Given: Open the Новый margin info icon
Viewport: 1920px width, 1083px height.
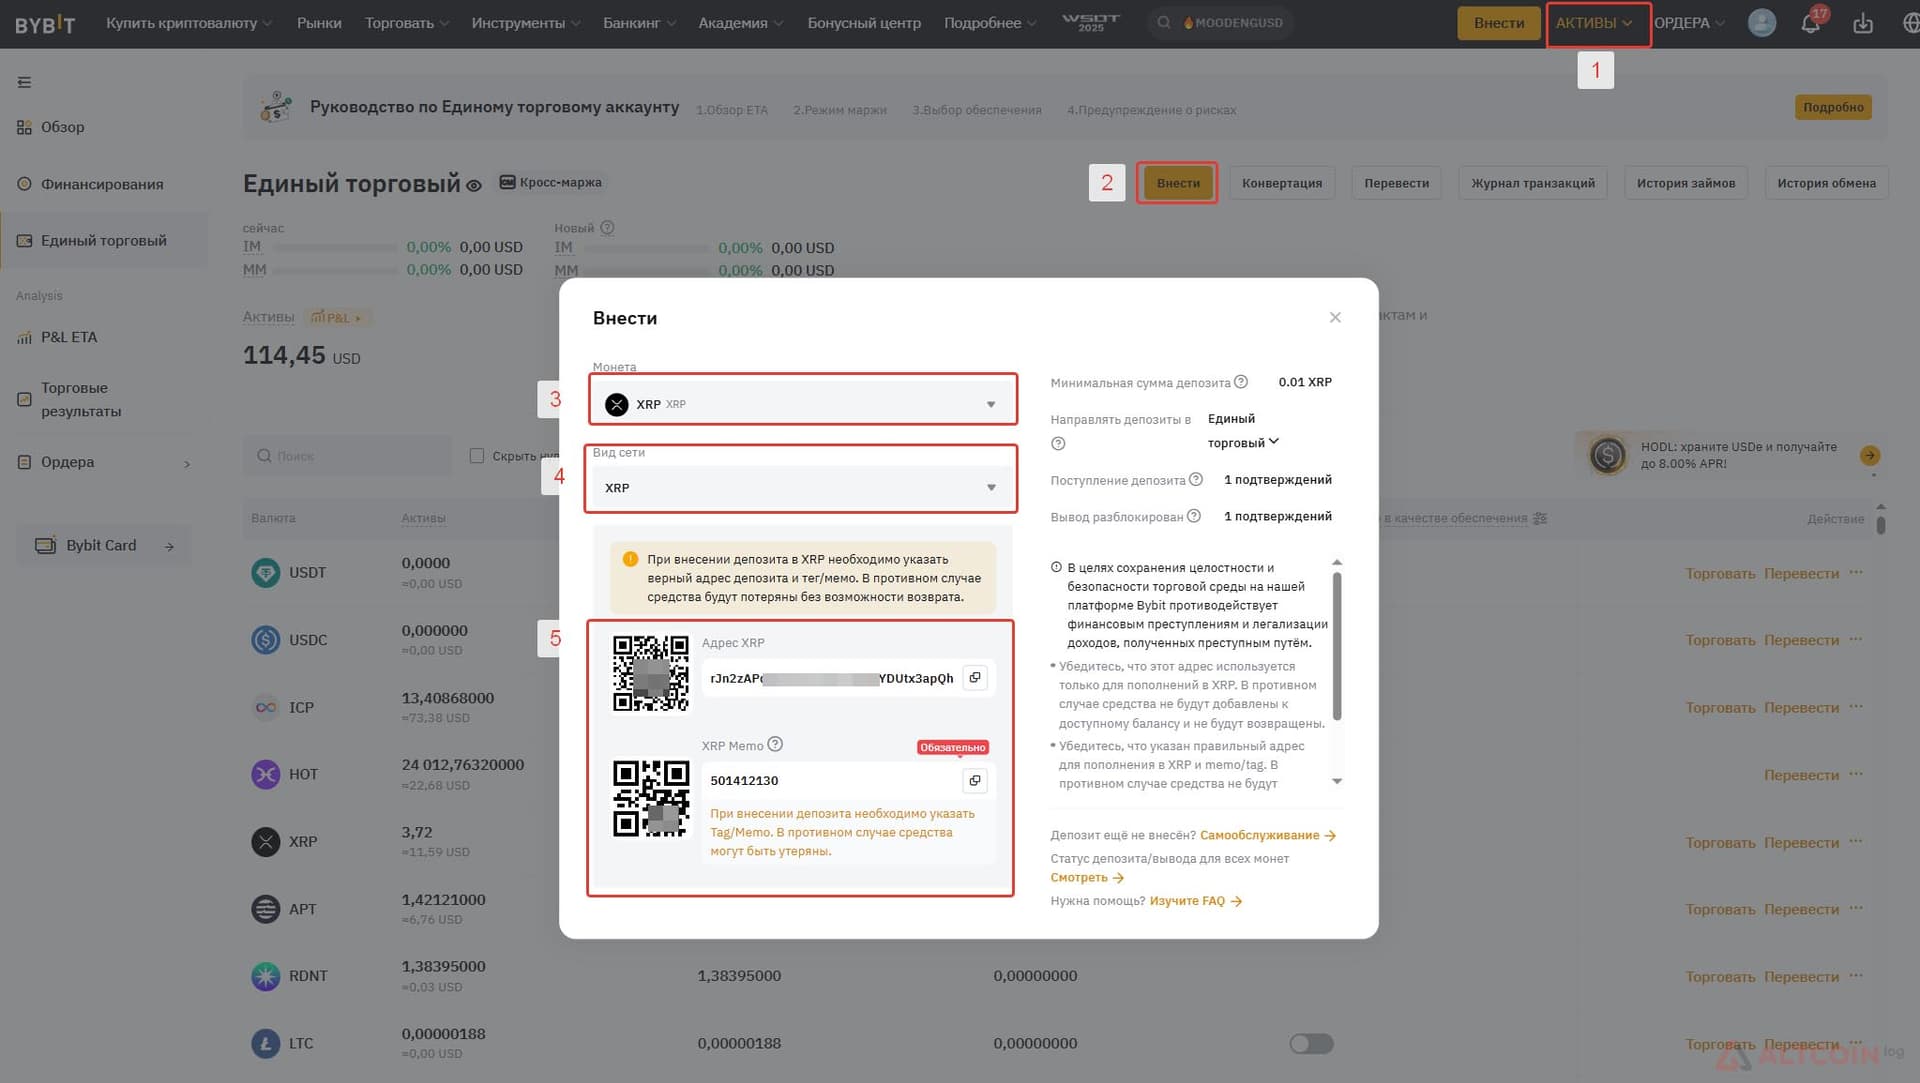Looking at the screenshot, I should coord(607,228).
